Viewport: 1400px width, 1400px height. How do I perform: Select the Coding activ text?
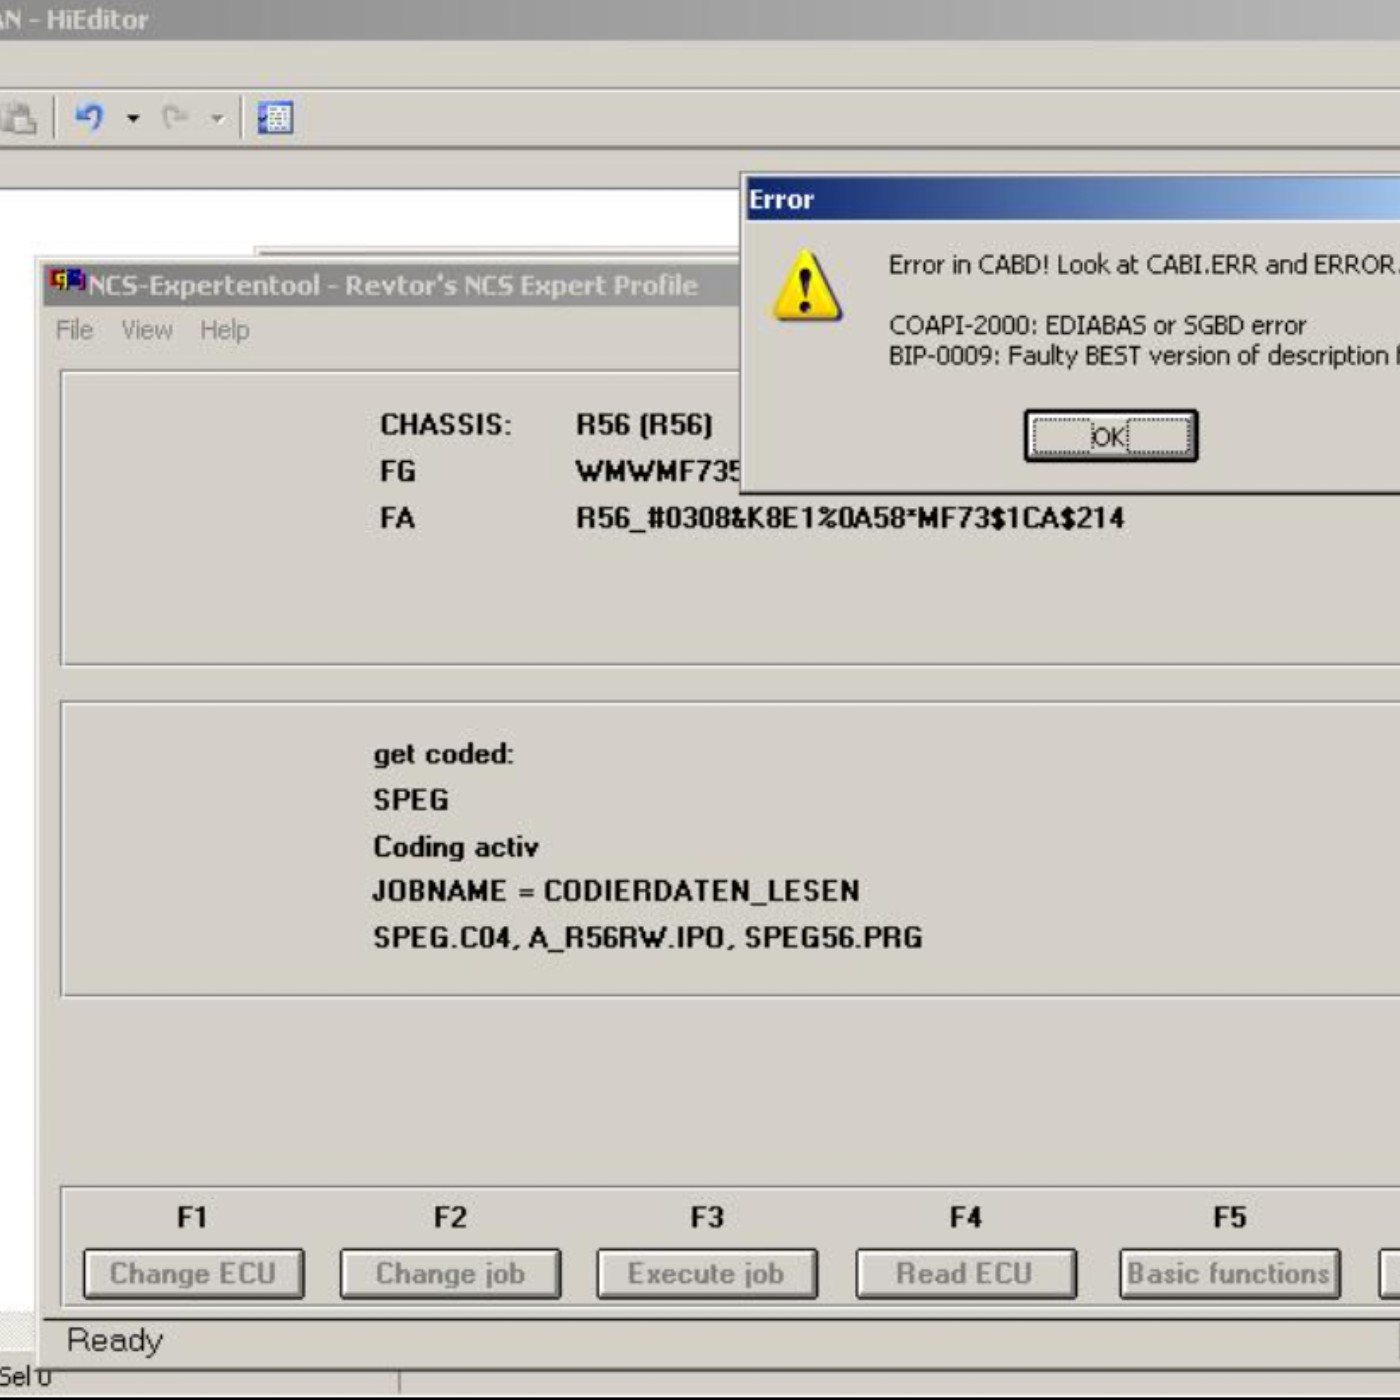coord(456,847)
